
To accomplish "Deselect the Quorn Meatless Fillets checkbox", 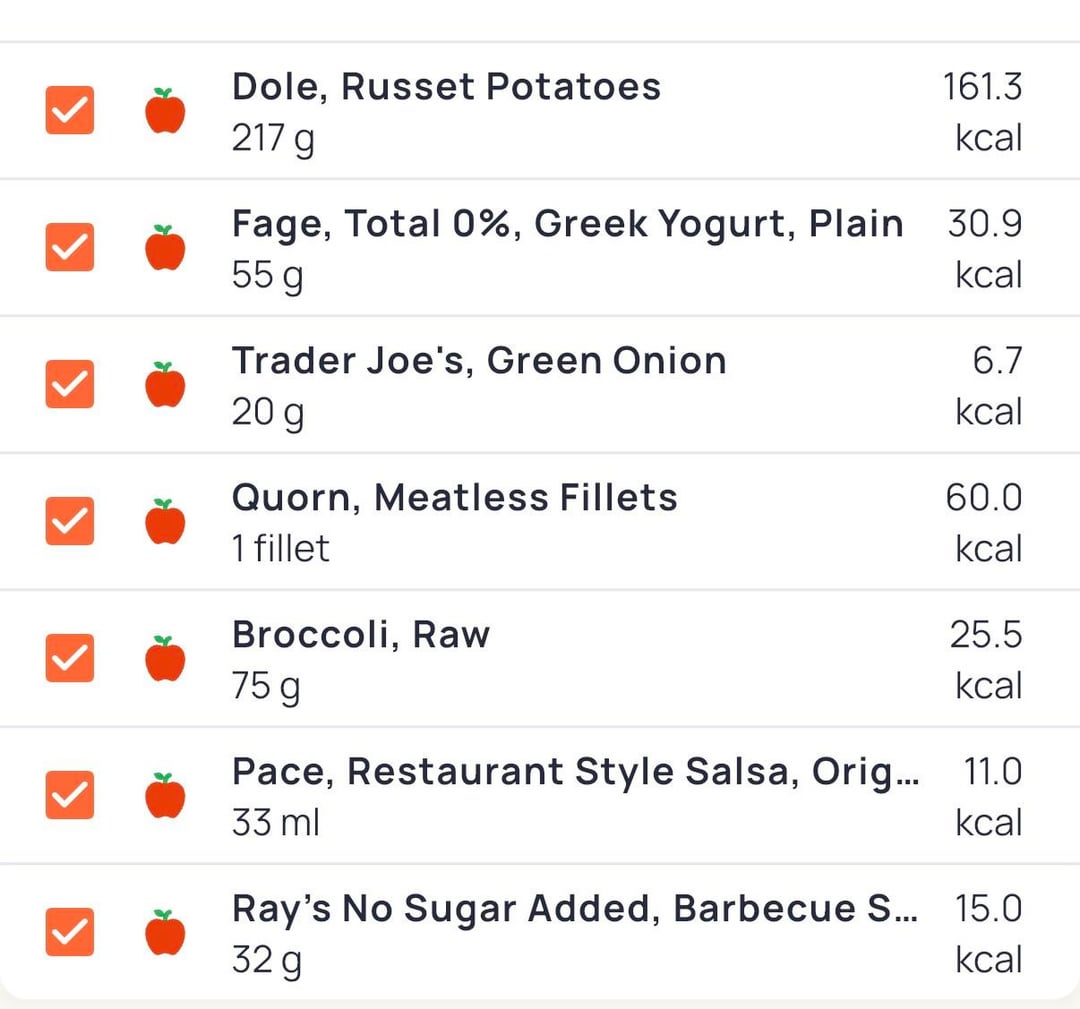I will [x=70, y=522].
